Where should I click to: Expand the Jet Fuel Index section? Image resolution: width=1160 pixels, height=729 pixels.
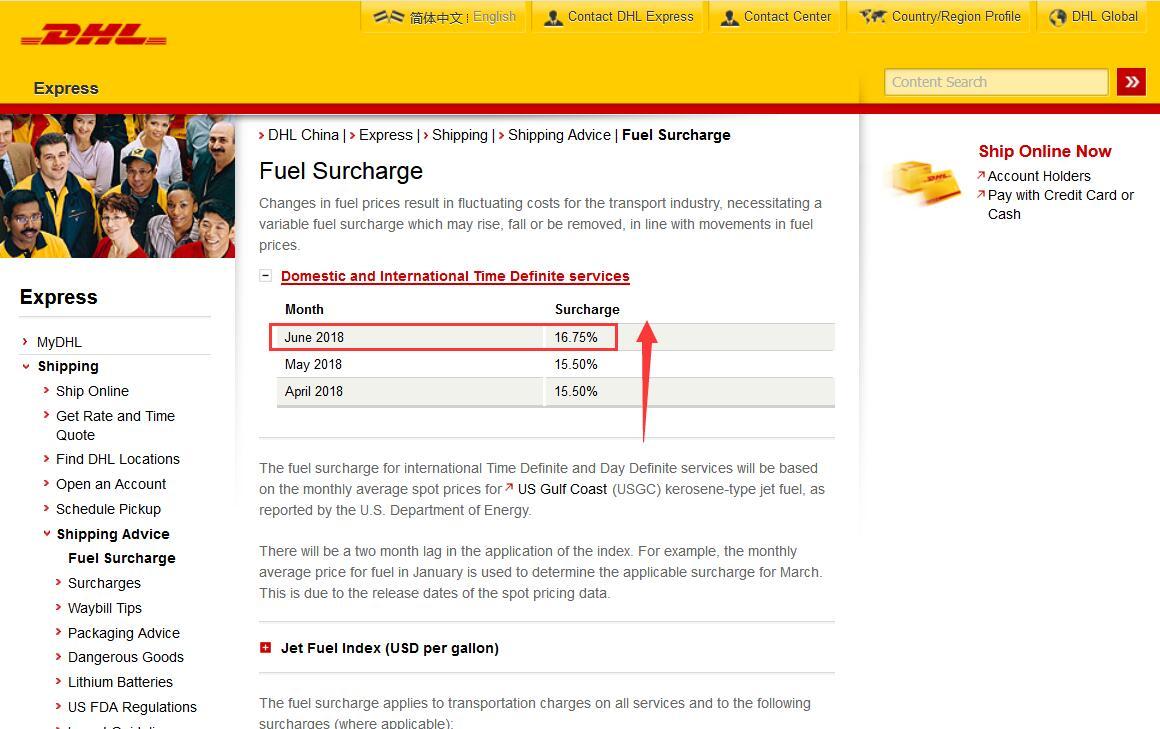(266, 648)
